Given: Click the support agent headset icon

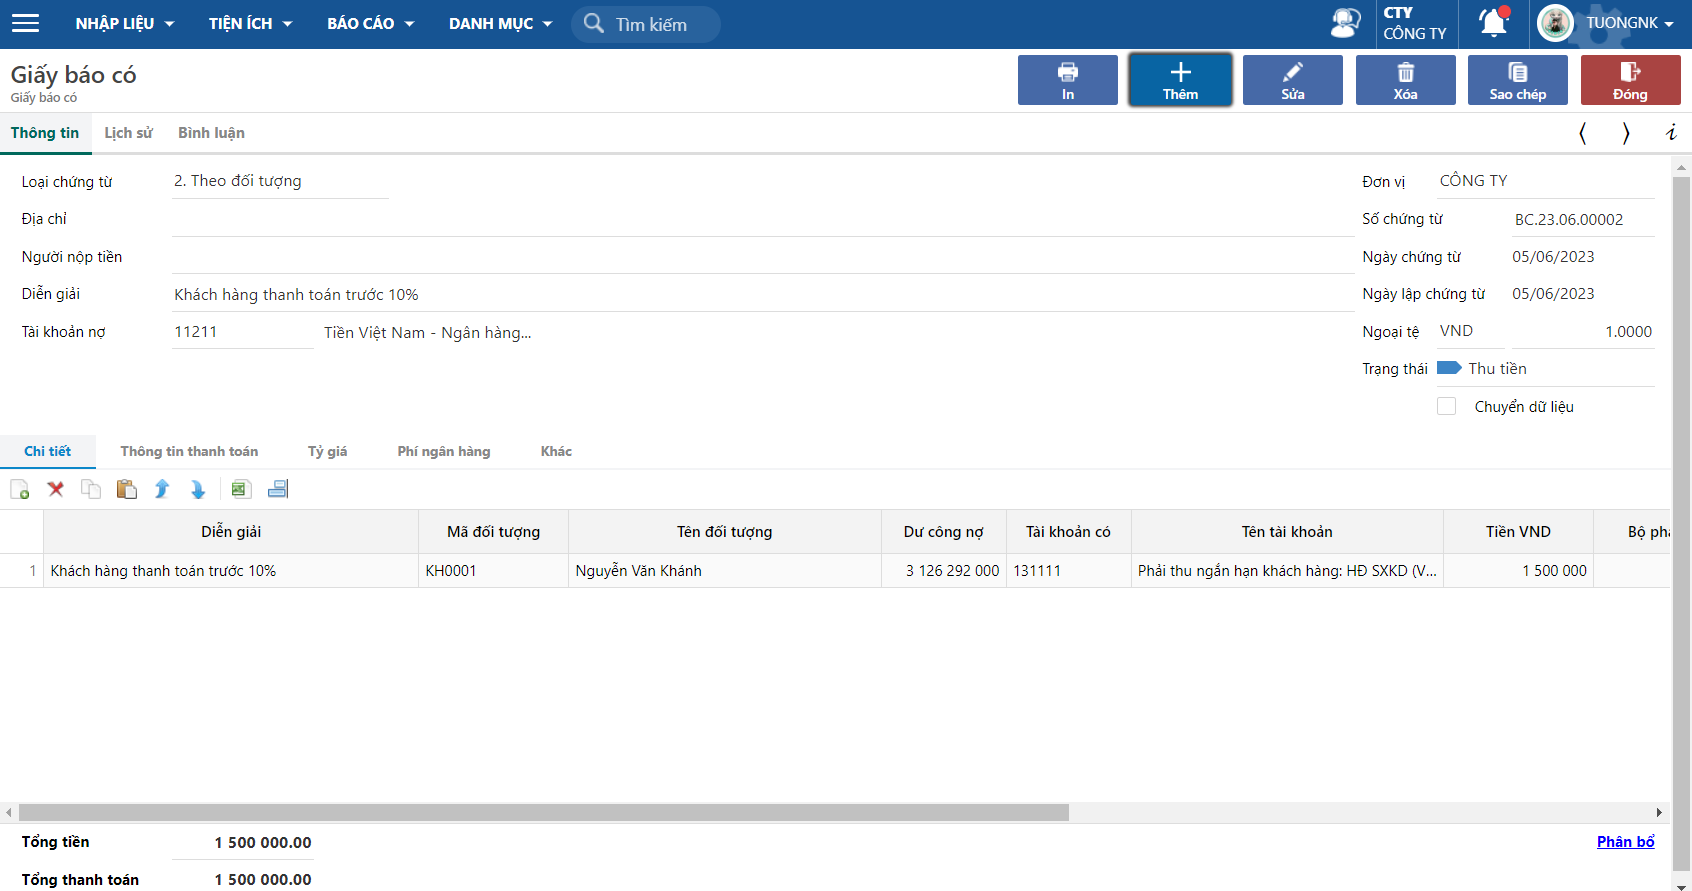Looking at the screenshot, I should (x=1346, y=23).
